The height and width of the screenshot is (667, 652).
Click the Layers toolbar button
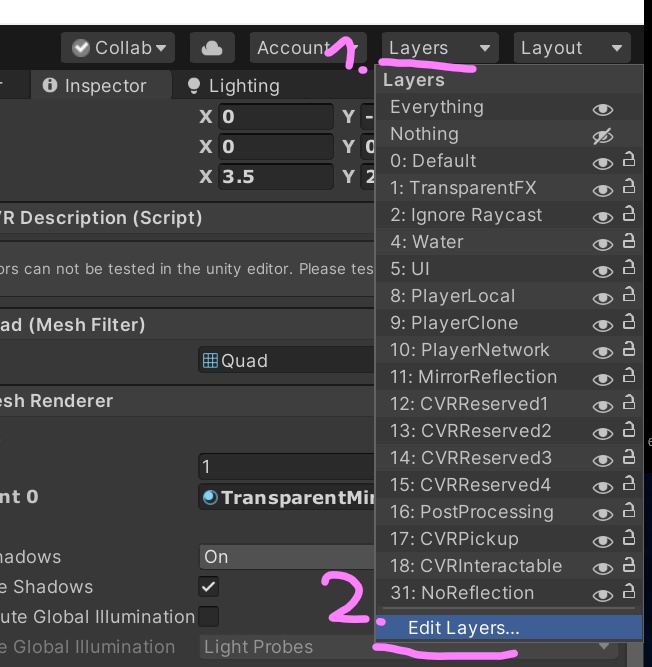[439, 48]
